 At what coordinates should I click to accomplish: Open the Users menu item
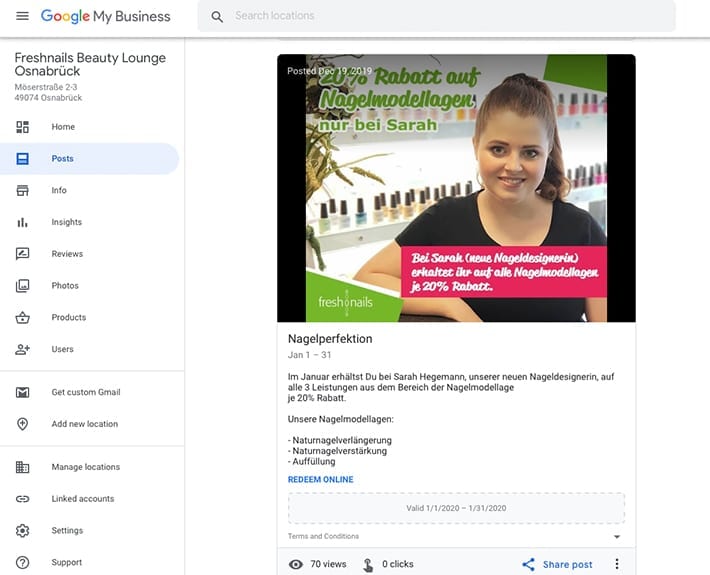(x=89, y=349)
